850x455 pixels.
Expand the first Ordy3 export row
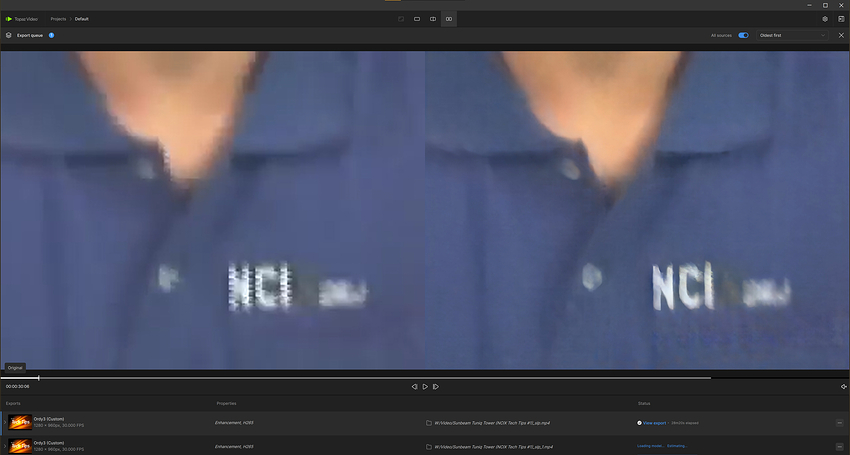[x=5, y=422]
